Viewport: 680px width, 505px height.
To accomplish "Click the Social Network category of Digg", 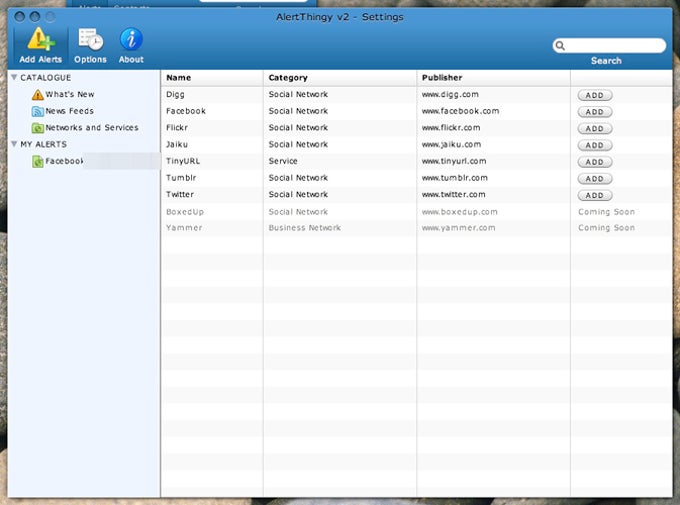I will [298, 94].
